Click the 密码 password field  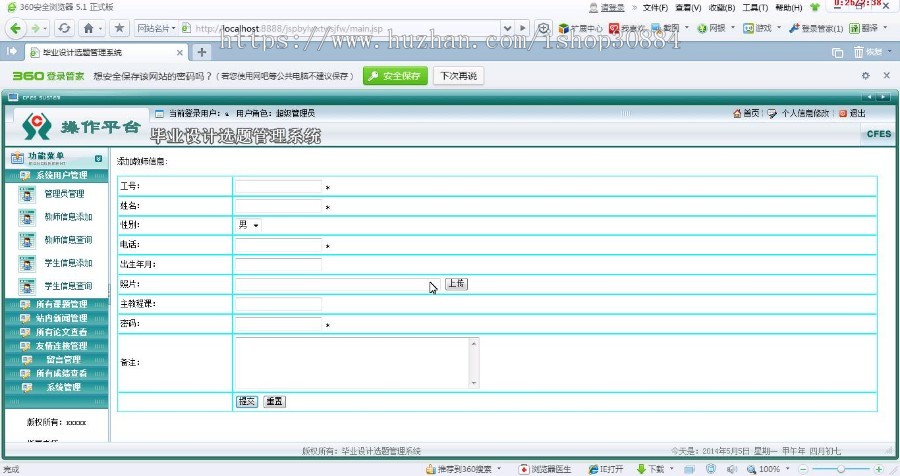click(278, 324)
